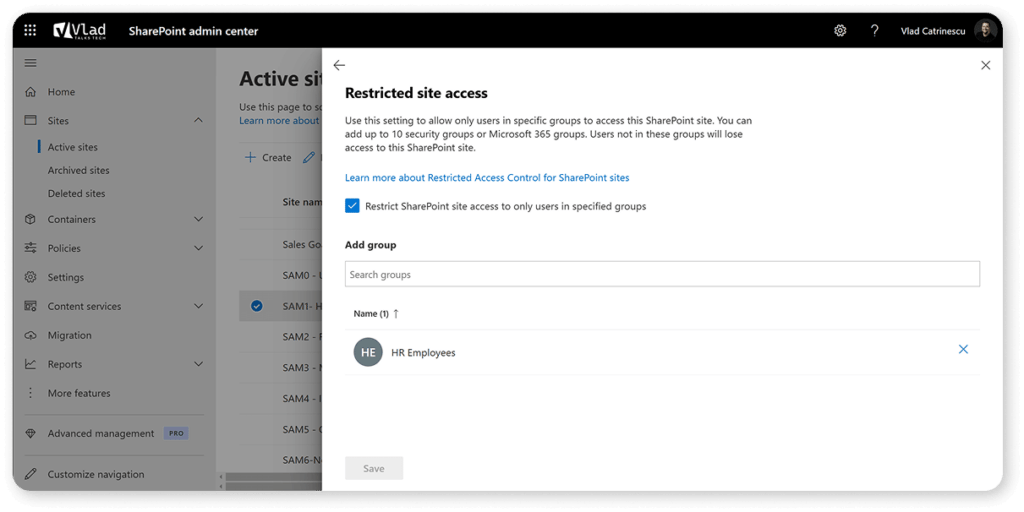The image size is (1024, 512).
Task: Click the SAM4 site row
Action: (x=281, y=398)
